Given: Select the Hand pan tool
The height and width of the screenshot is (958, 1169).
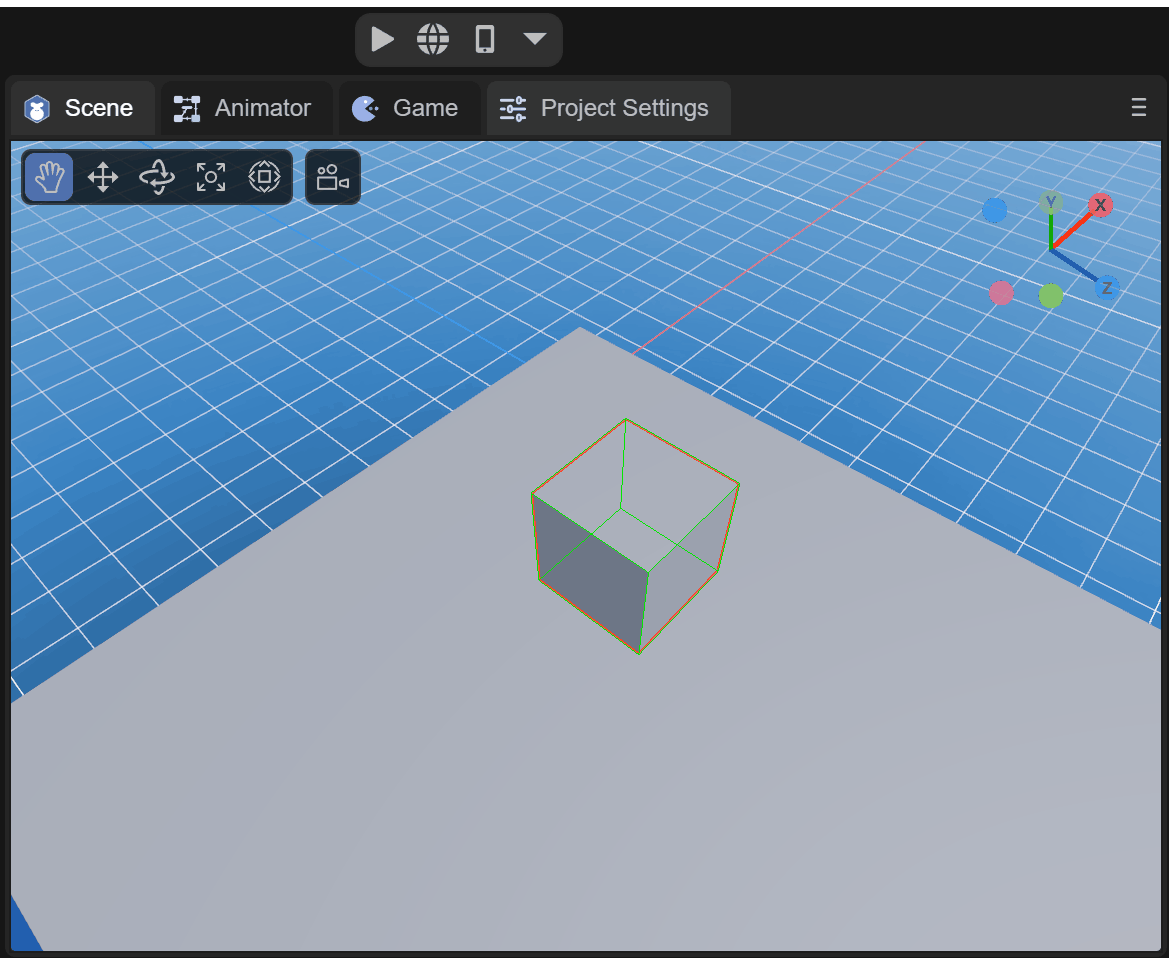Looking at the screenshot, I should coord(49,178).
